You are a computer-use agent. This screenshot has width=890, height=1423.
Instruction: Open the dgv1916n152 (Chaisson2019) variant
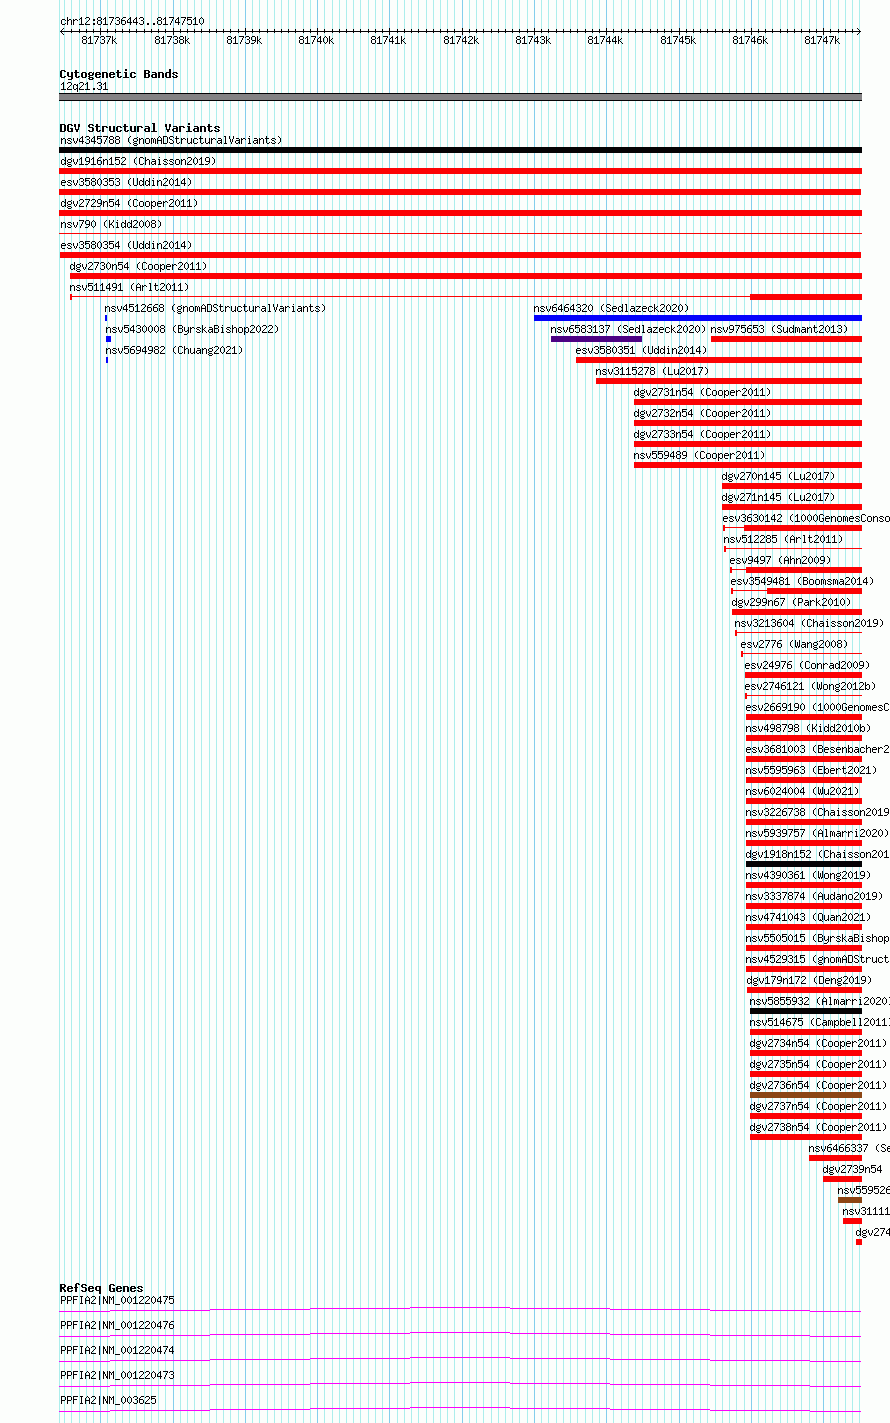coord(138,161)
